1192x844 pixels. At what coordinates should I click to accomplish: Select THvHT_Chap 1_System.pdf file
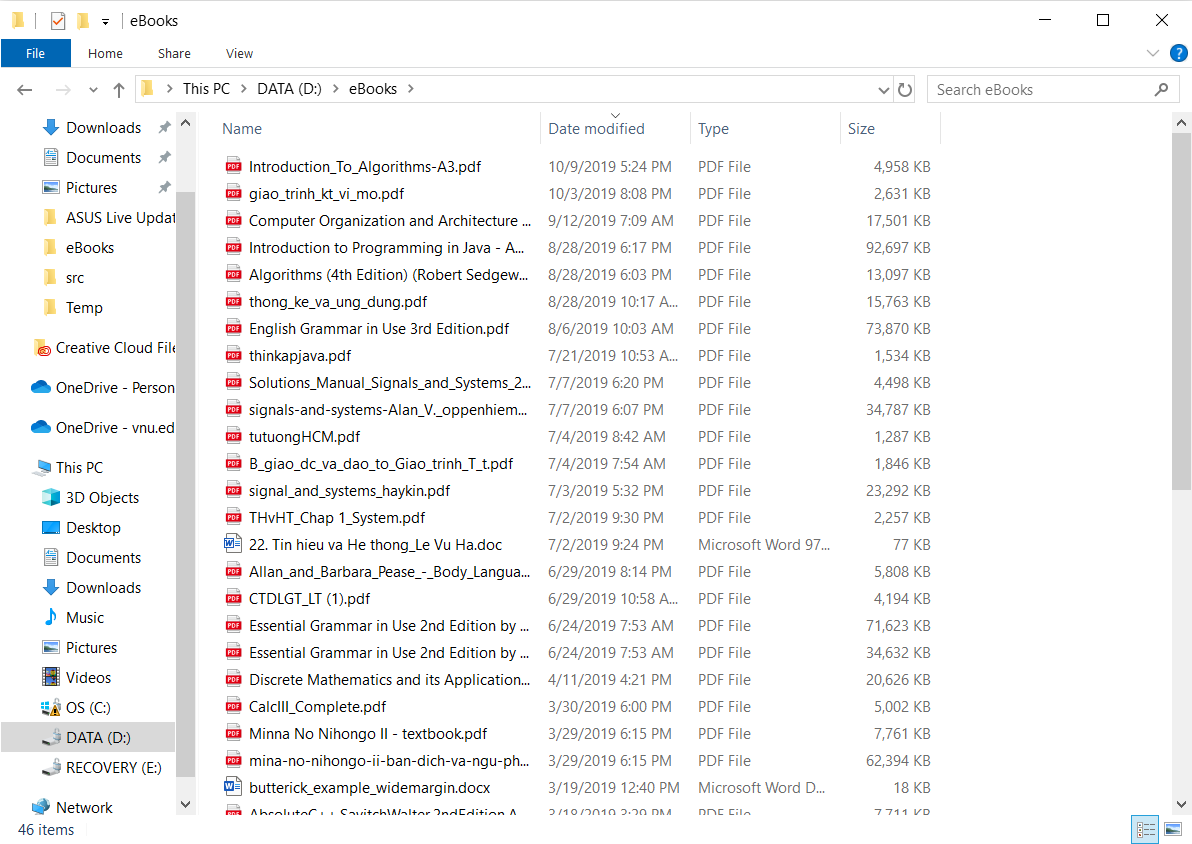click(x=337, y=518)
